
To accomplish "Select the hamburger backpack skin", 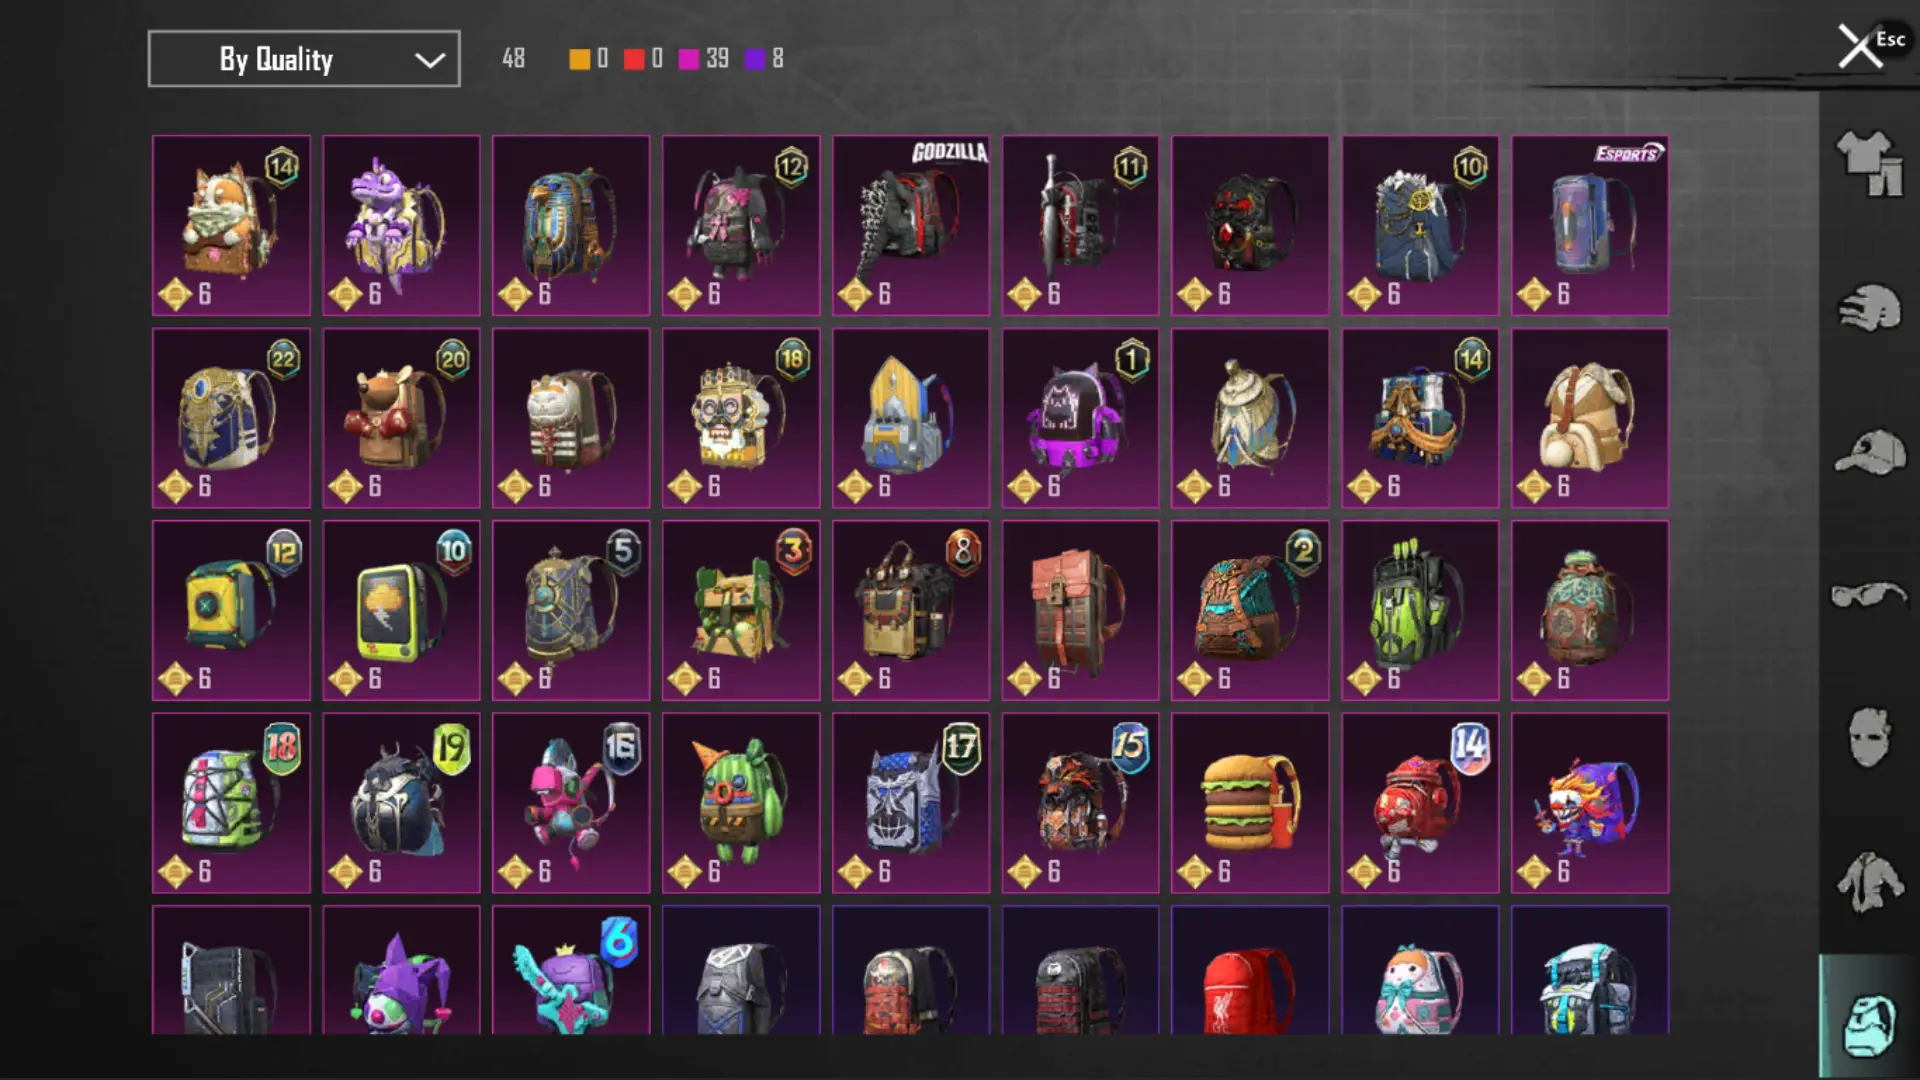I will tap(1250, 803).
